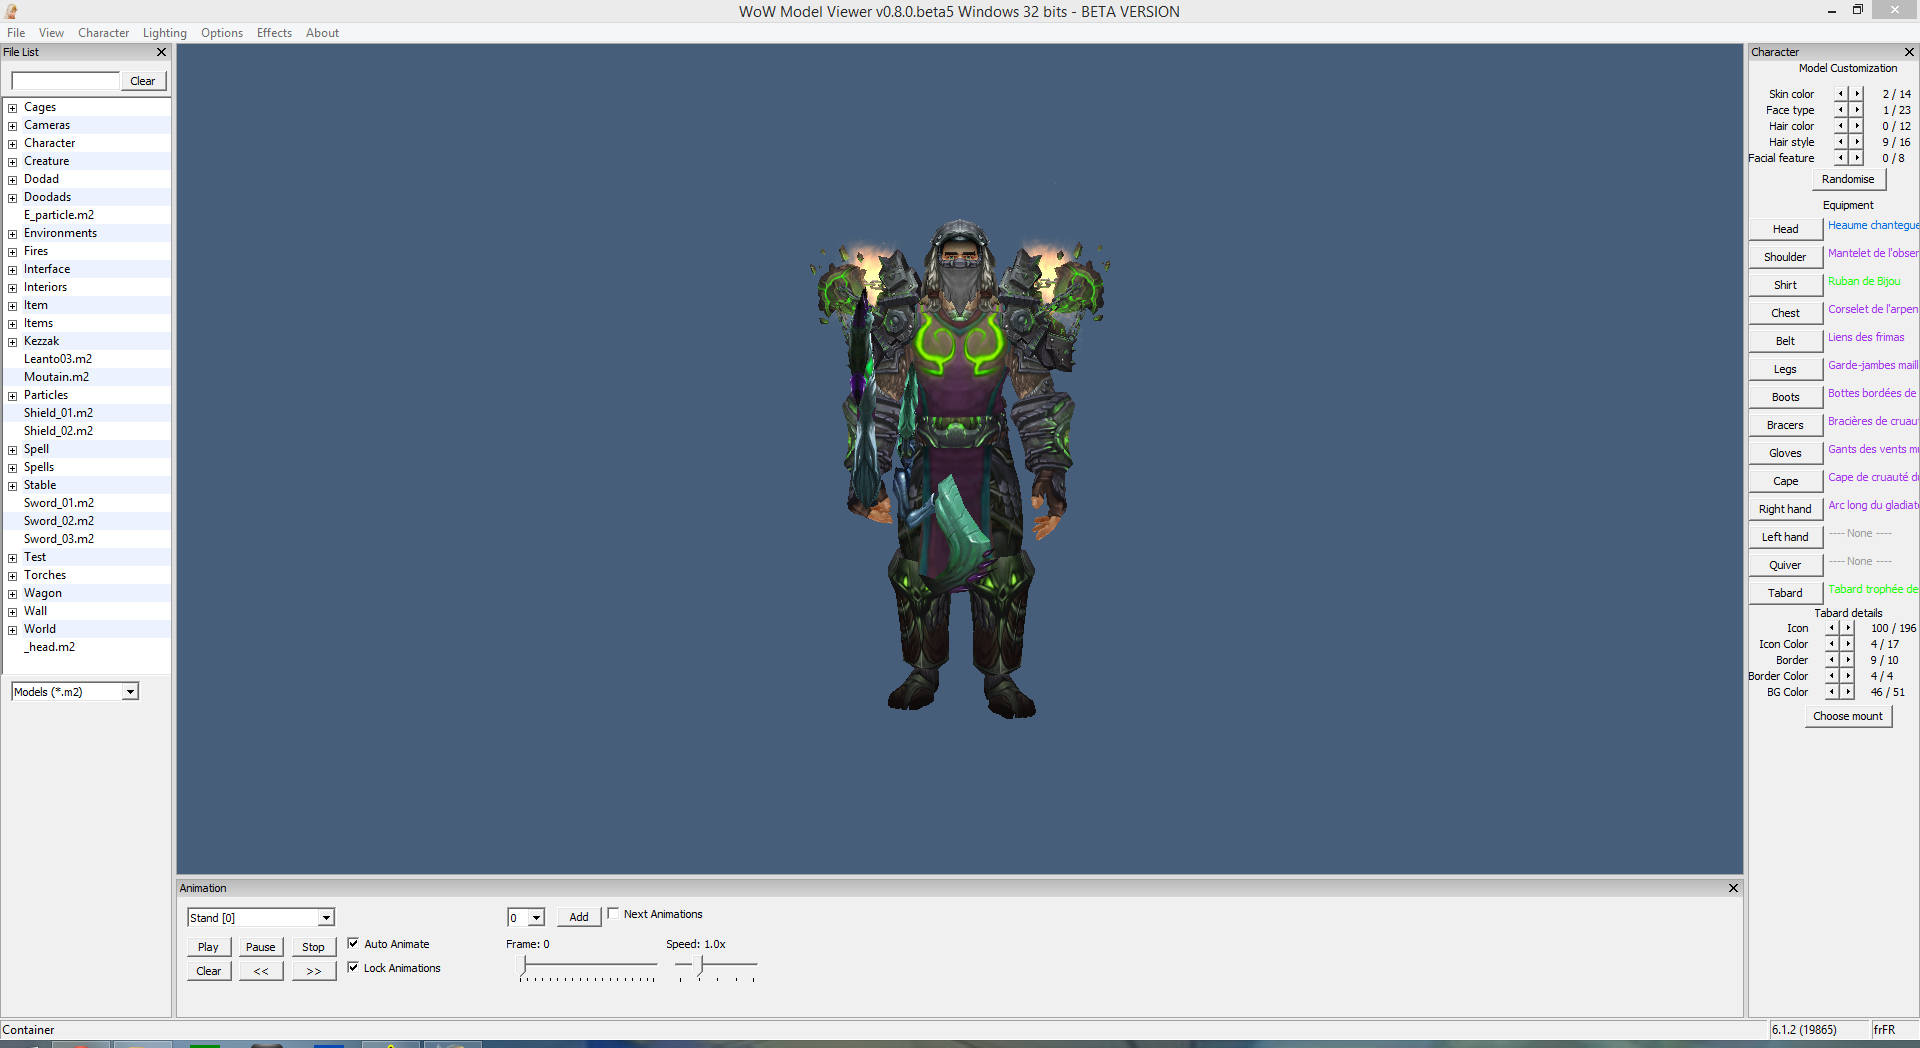
Task: Disable Auto Animate
Action: [x=353, y=943]
